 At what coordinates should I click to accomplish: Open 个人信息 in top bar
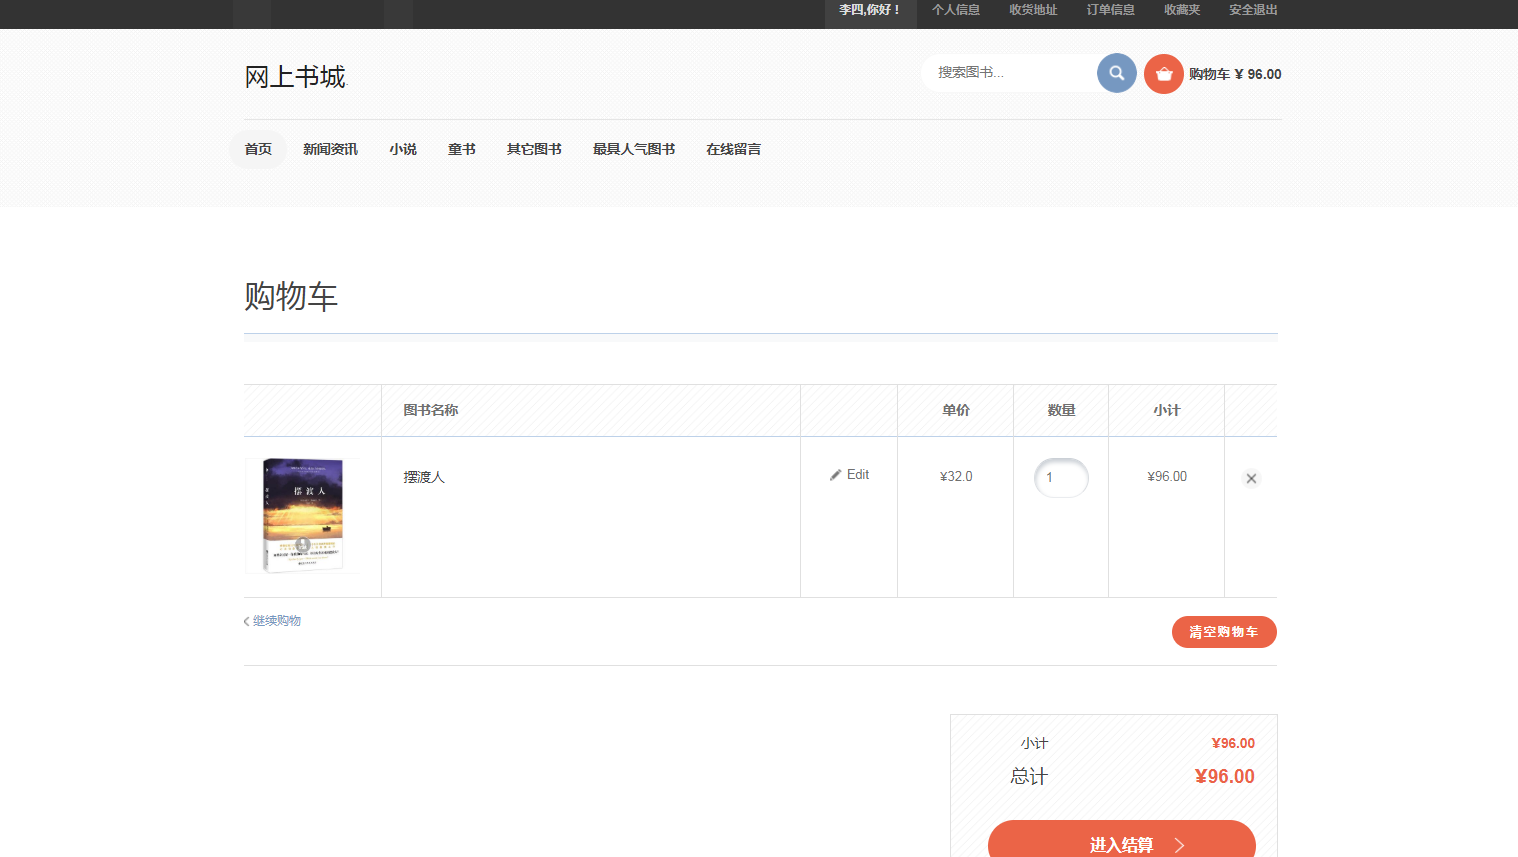click(x=955, y=10)
